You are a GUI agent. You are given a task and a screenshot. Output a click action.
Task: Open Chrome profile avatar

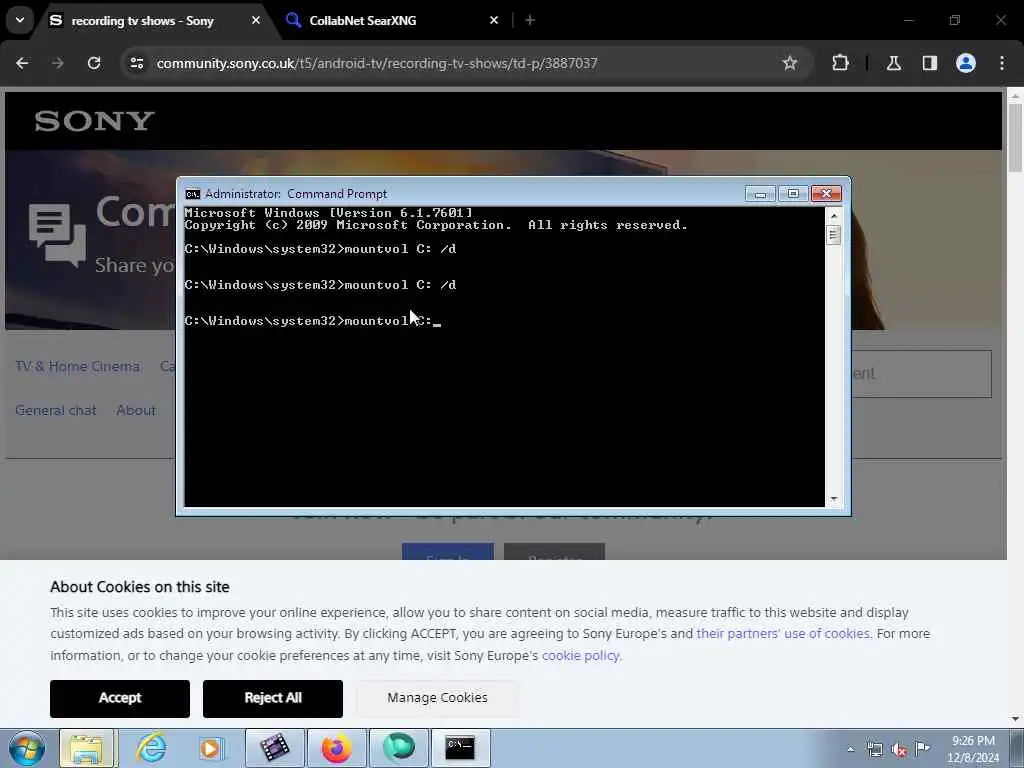point(966,63)
